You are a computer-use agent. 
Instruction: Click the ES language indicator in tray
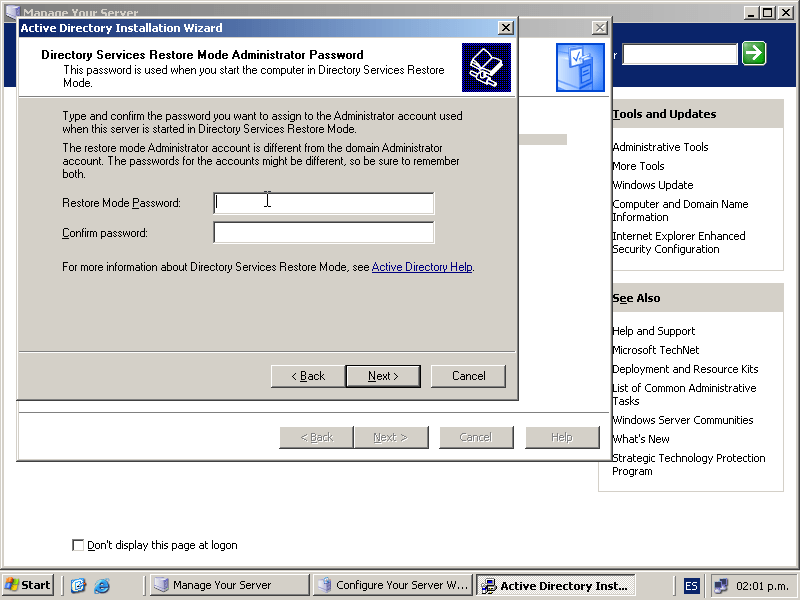click(x=692, y=586)
